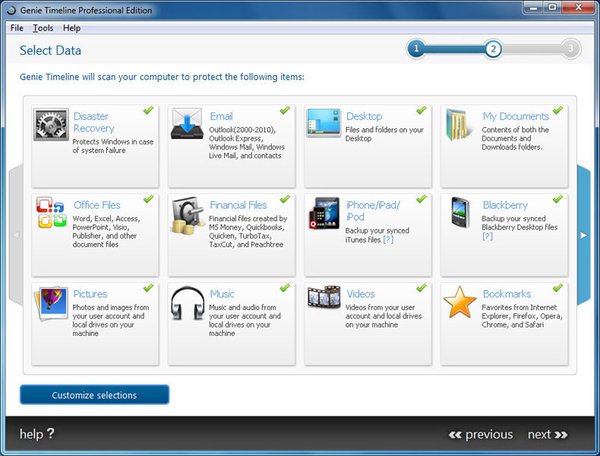Click the Pictures title
600x456 pixels.
(x=90, y=294)
